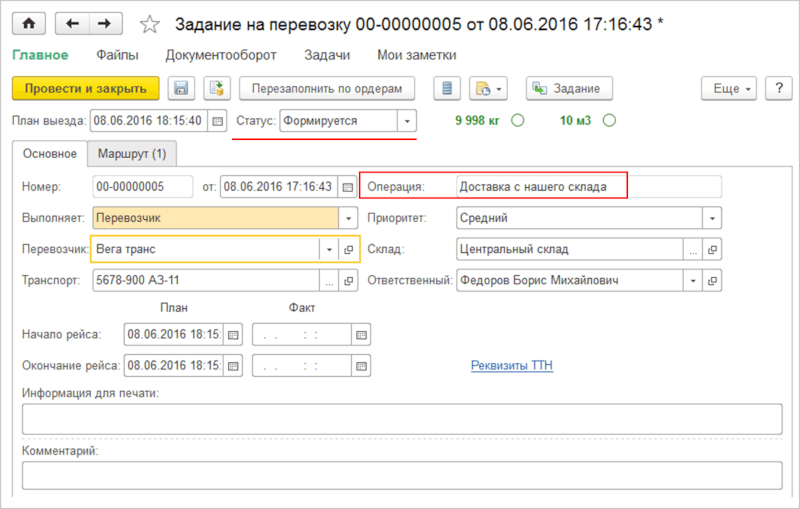
Task: Choose Склад from list ellipsis
Action: [693, 249]
